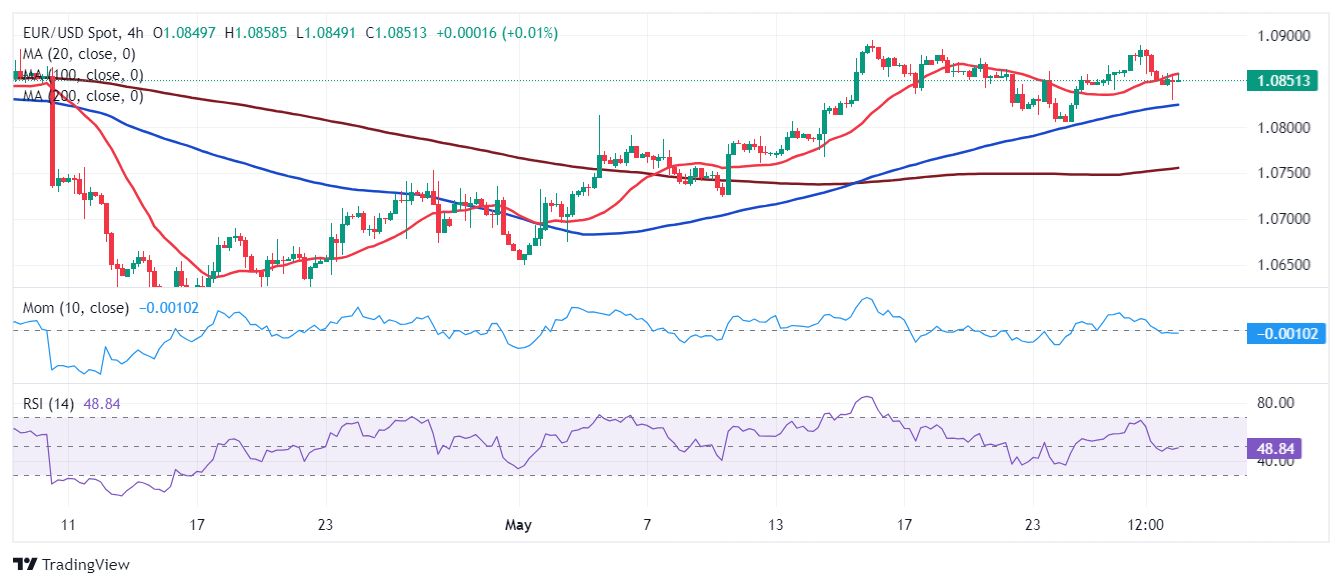Click the EUR/USD Spot symbol title
Image resolution: width=1342 pixels, height=586 pixels.
[x=72, y=33]
